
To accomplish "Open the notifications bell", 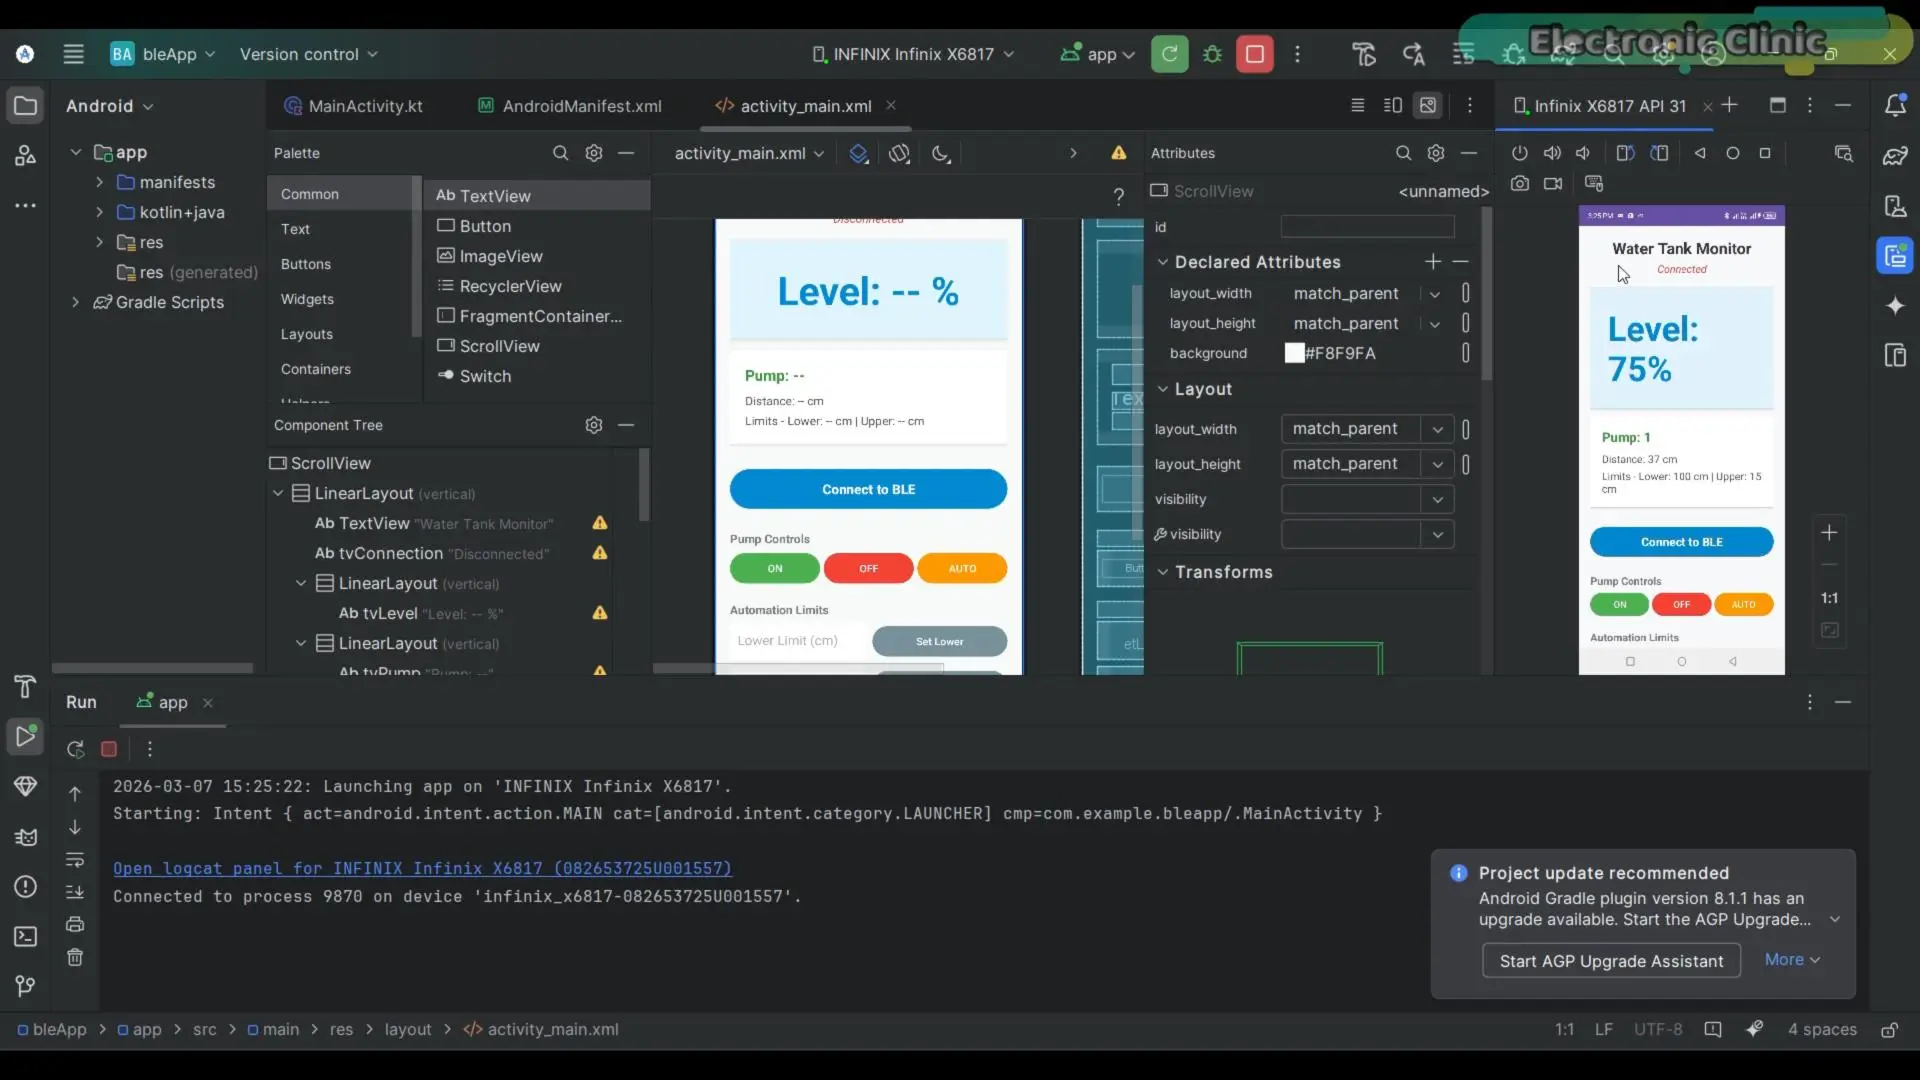I will coord(1895,105).
